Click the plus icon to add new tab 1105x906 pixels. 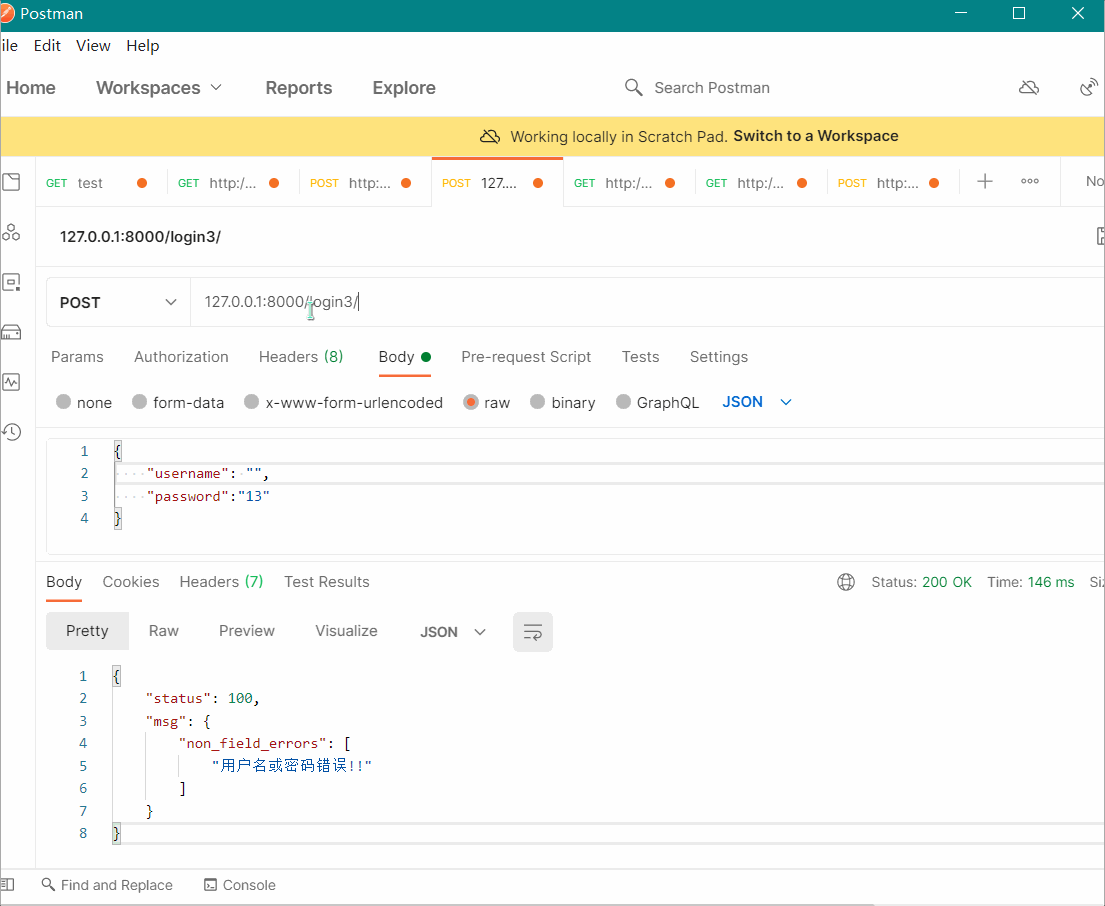point(985,182)
